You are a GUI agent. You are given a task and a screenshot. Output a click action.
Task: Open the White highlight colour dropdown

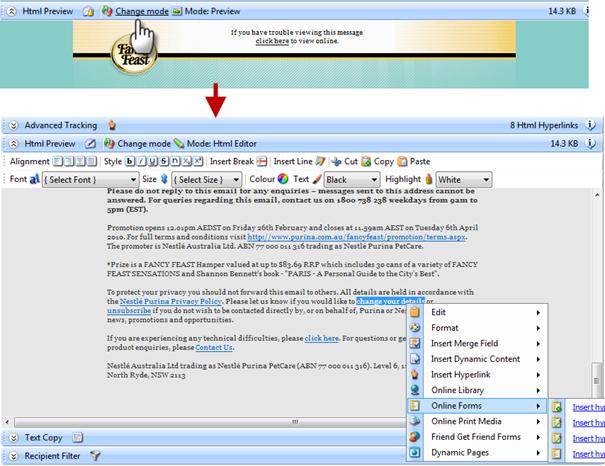pos(464,180)
